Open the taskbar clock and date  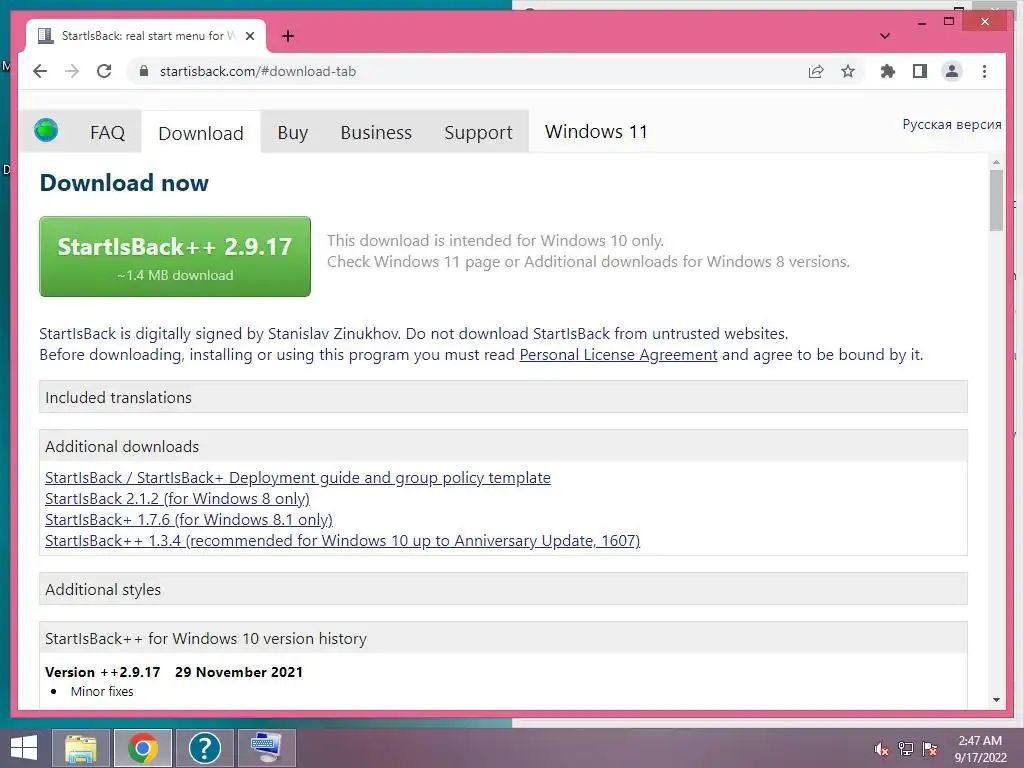980,749
